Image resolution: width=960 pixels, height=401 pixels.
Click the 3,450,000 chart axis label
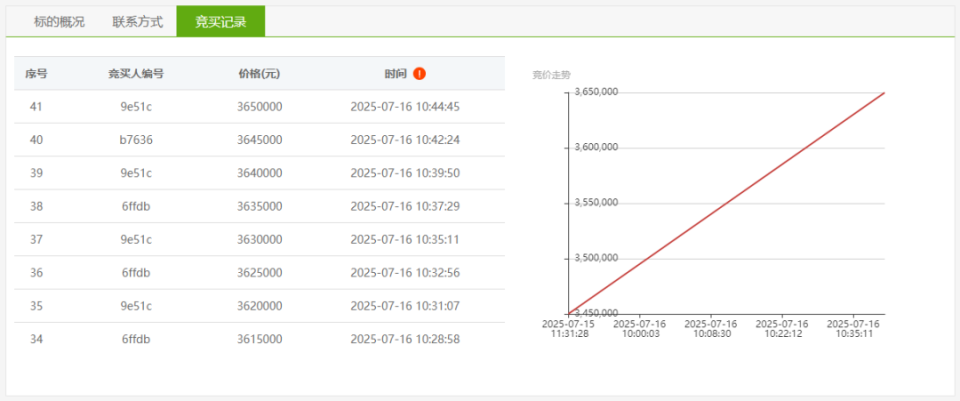pyautogui.click(x=596, y=313)
